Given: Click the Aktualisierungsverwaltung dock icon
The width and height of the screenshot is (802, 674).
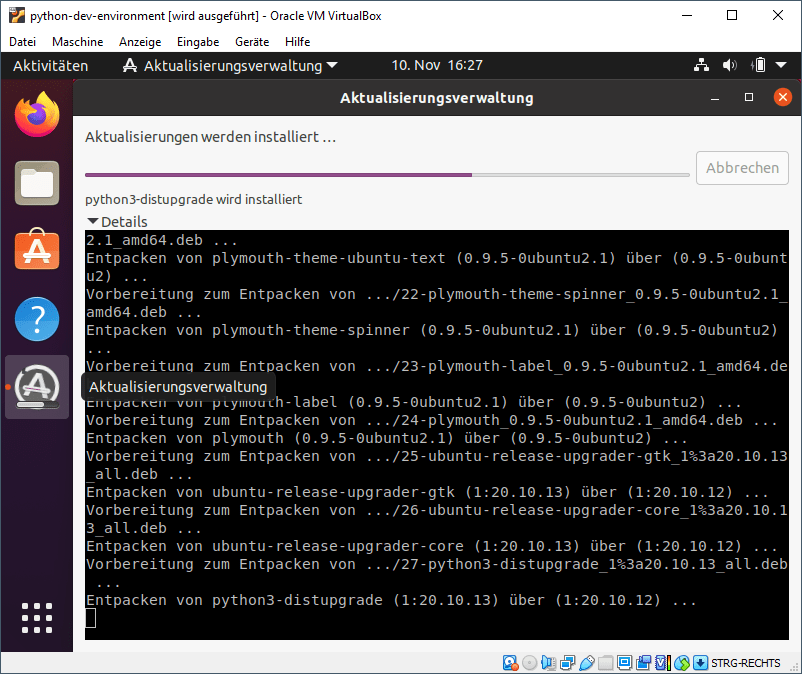Looking at the screenshot, I should click(36, 386).
